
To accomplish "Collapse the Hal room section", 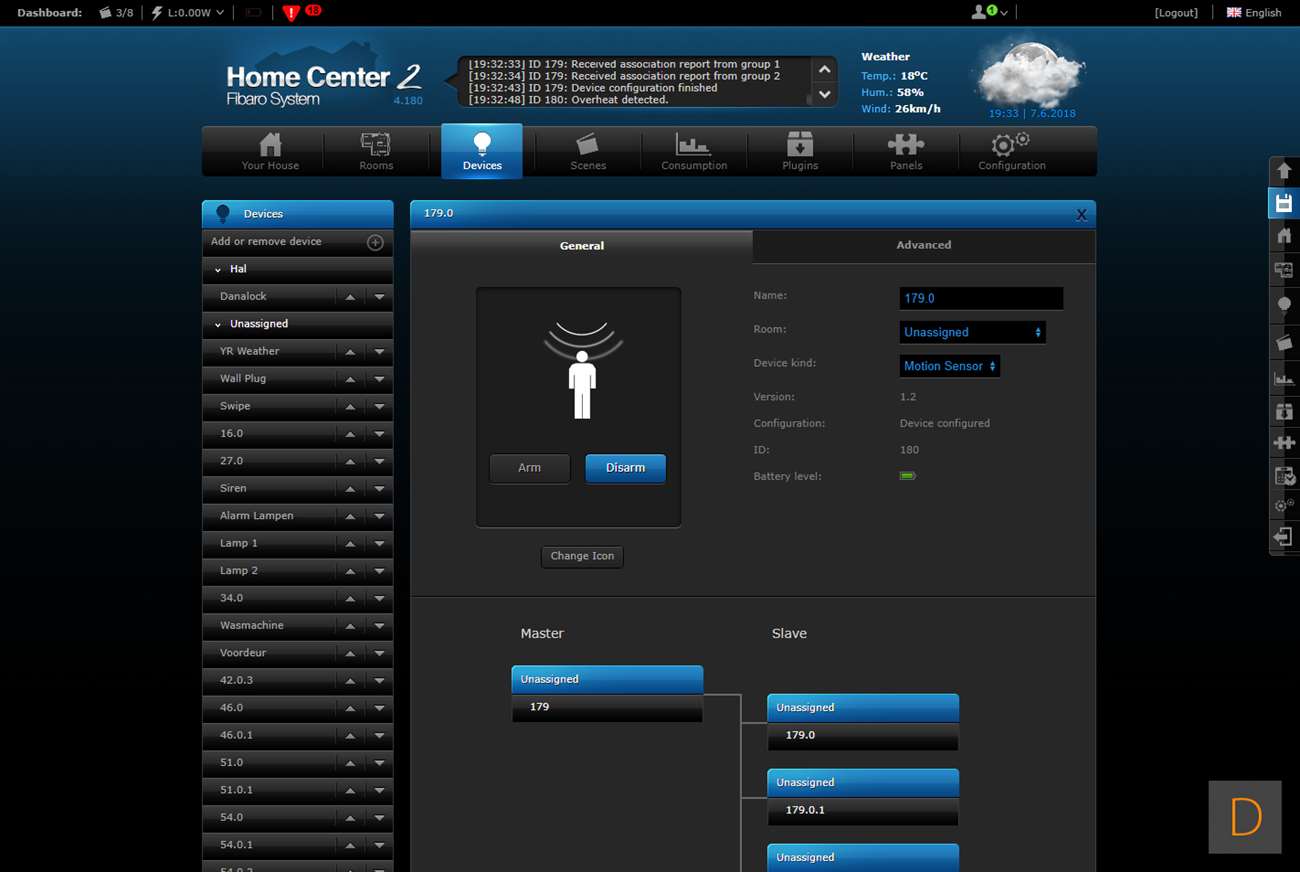I will pos(218,270).
